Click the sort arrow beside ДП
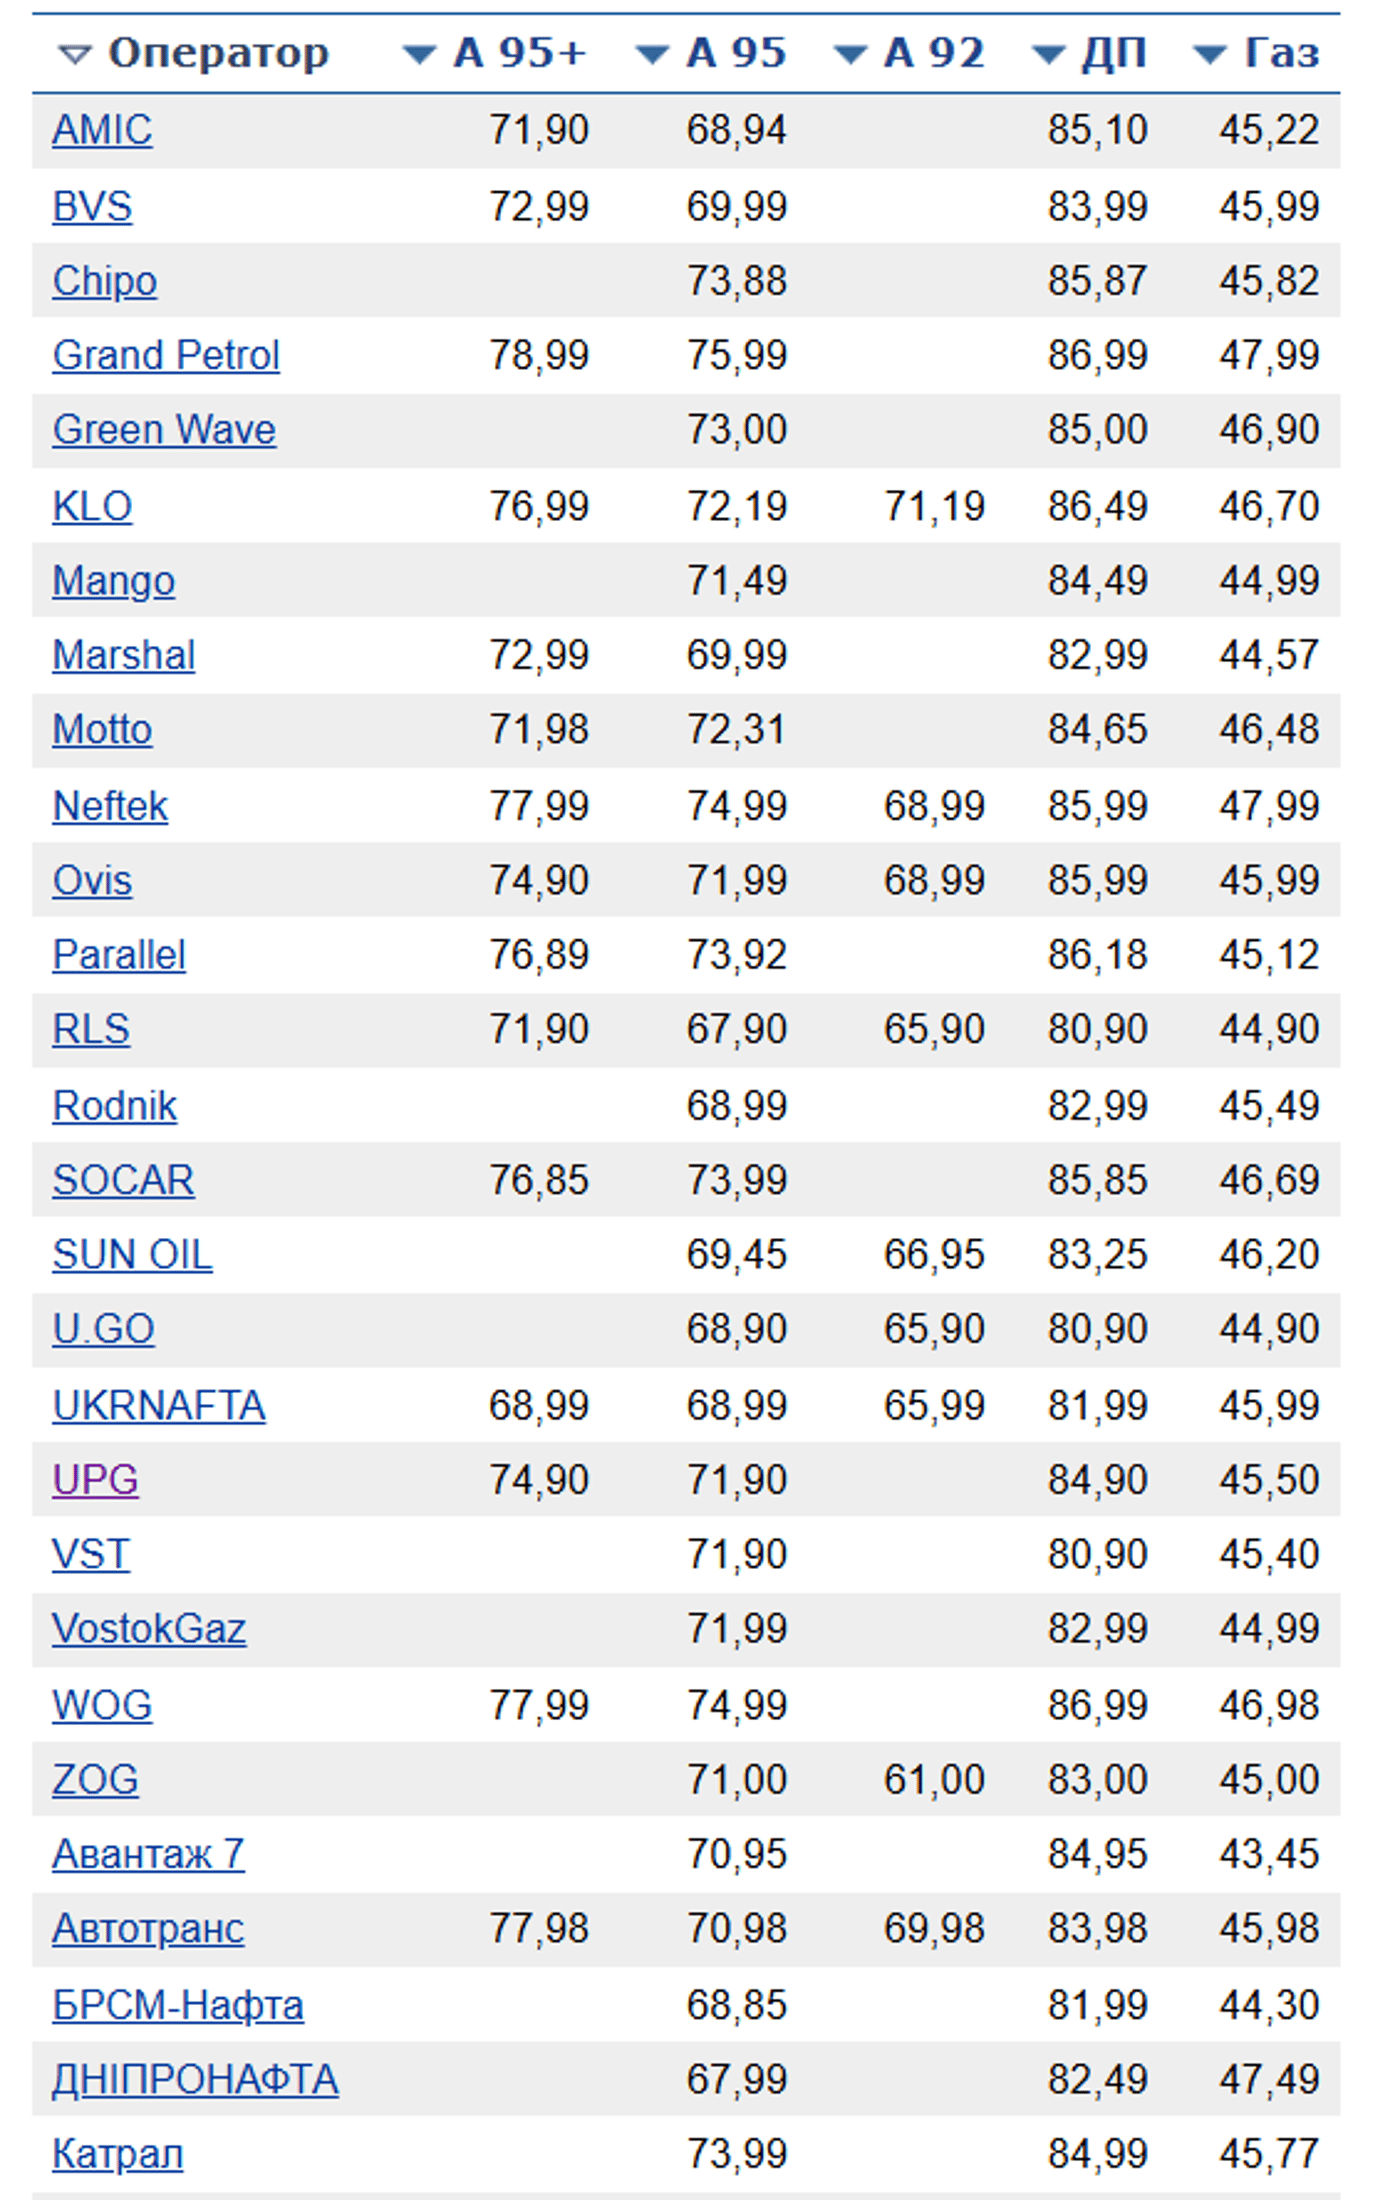The height and width of the screenshot is (2200, 1400). pos(1048,55)
